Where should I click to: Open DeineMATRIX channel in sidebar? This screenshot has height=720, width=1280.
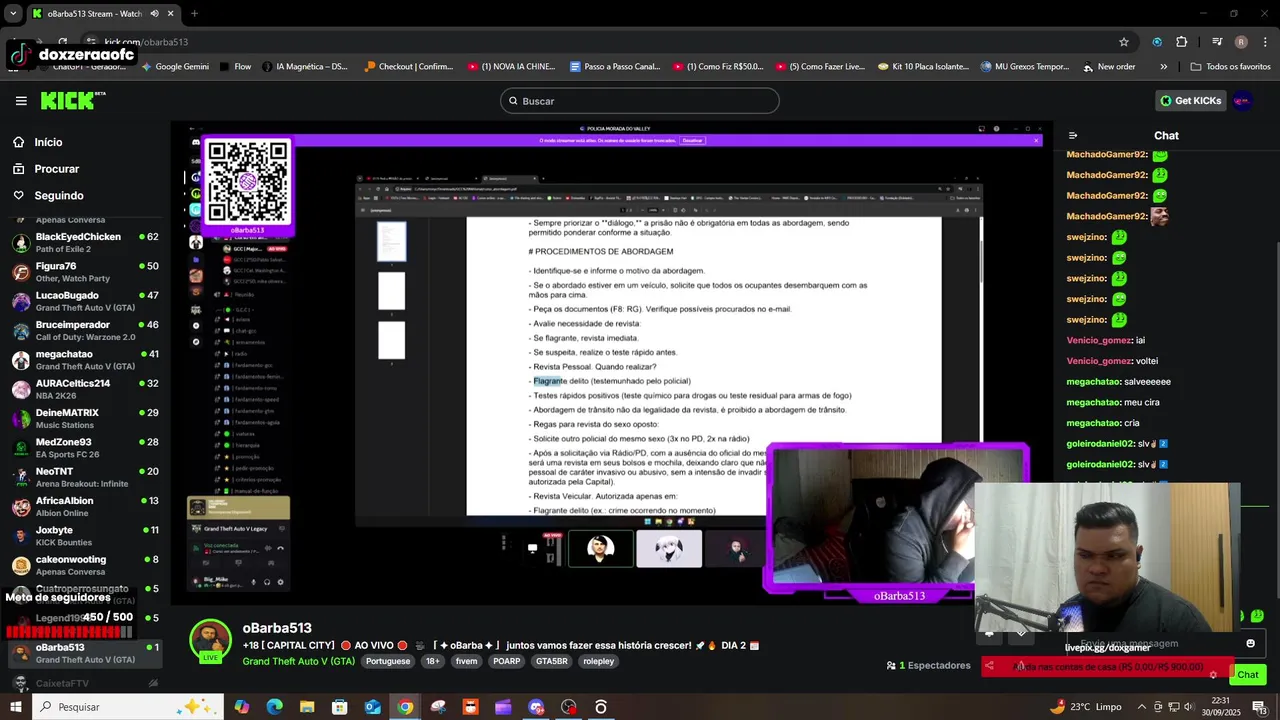click(x=84, y=418)
